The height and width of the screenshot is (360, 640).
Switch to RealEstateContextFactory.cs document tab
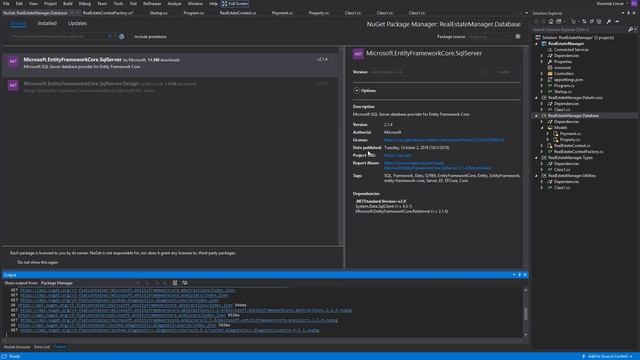coord(108,13)
